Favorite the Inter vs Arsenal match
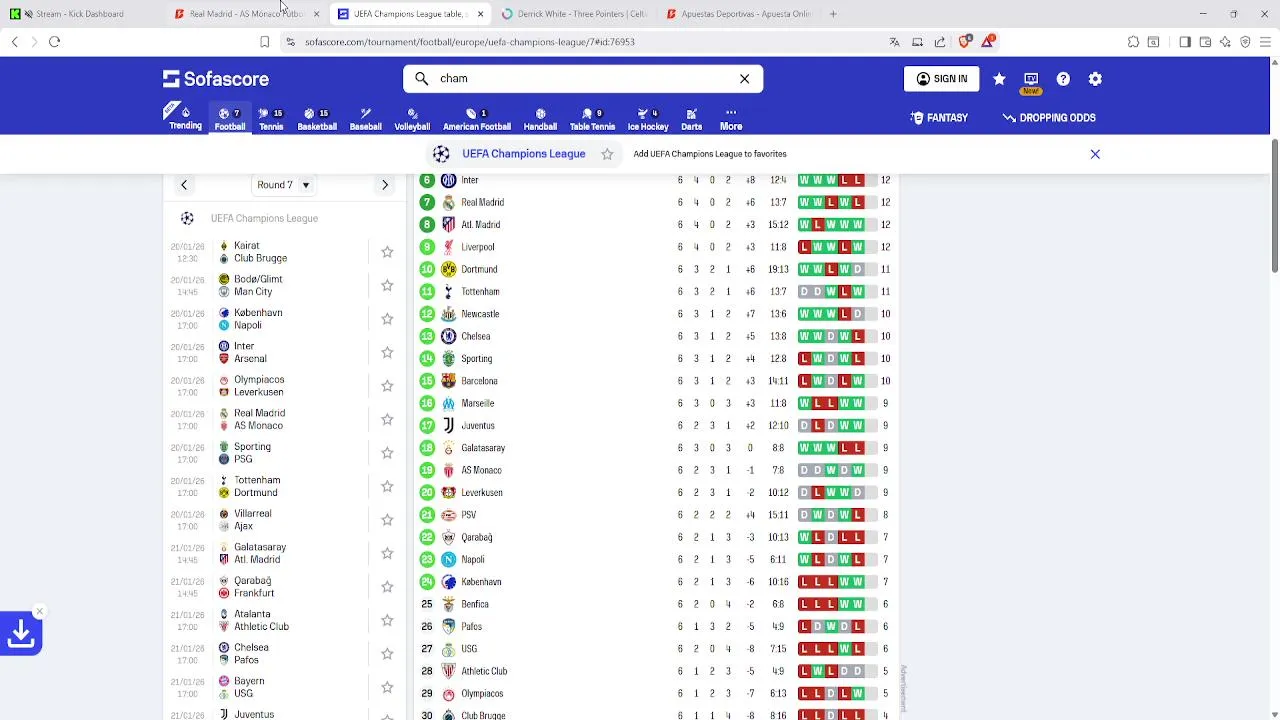Screen dimensions: 1280x720 pyautogui.click(x=387, y=352)
